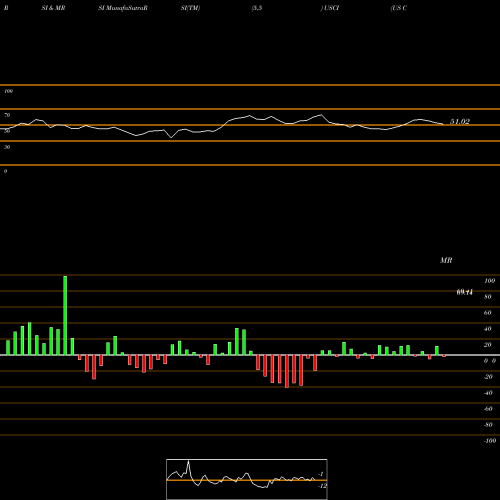Open the mini chart thumbnail at the bottom

[247, 479]
